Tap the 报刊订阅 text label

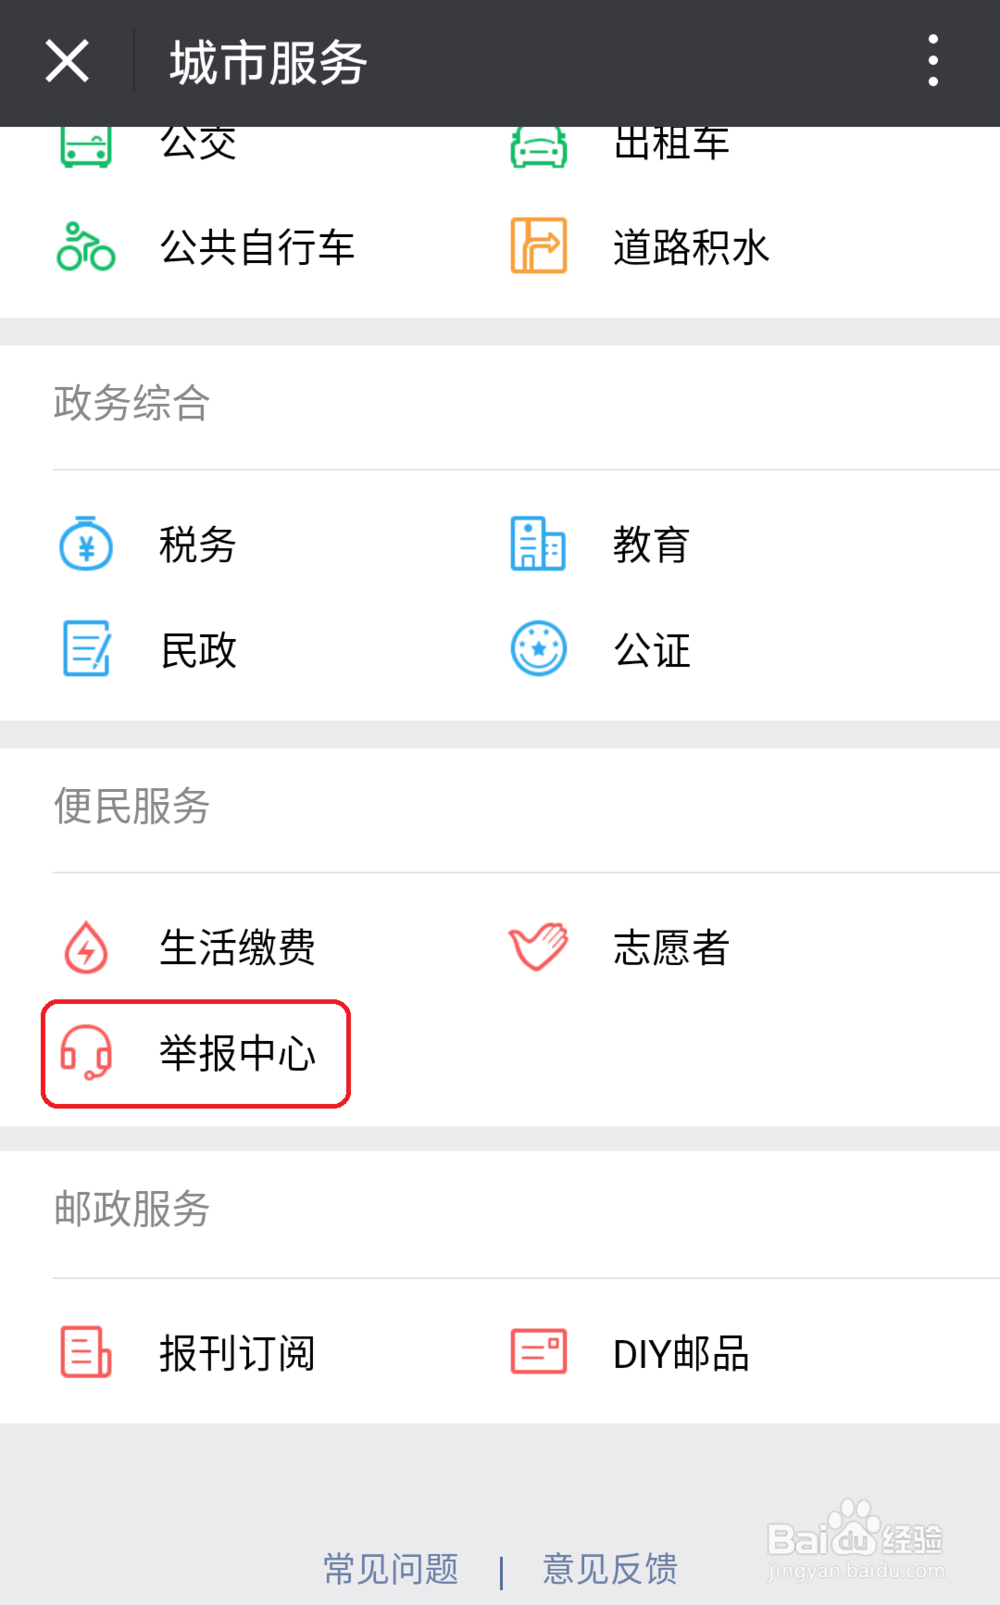point(237,1354)
